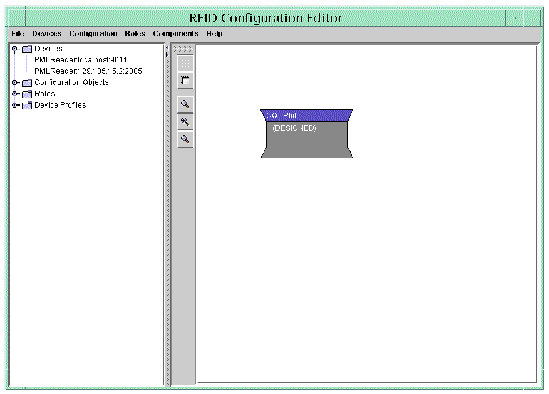Click the (DESIGNED) label in component box

click(294, 128)
